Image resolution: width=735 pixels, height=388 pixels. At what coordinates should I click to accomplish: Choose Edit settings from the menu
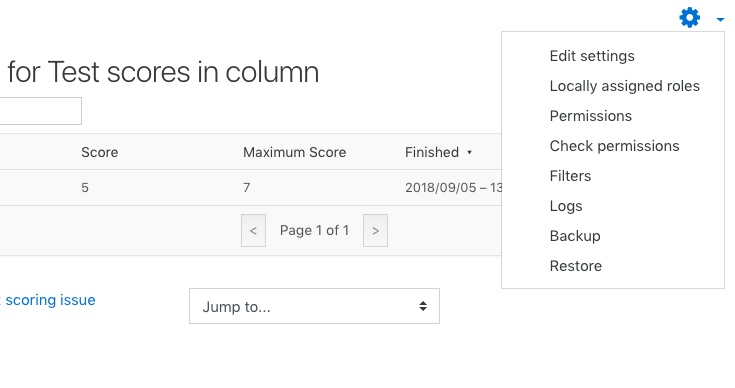click(592, 56)
